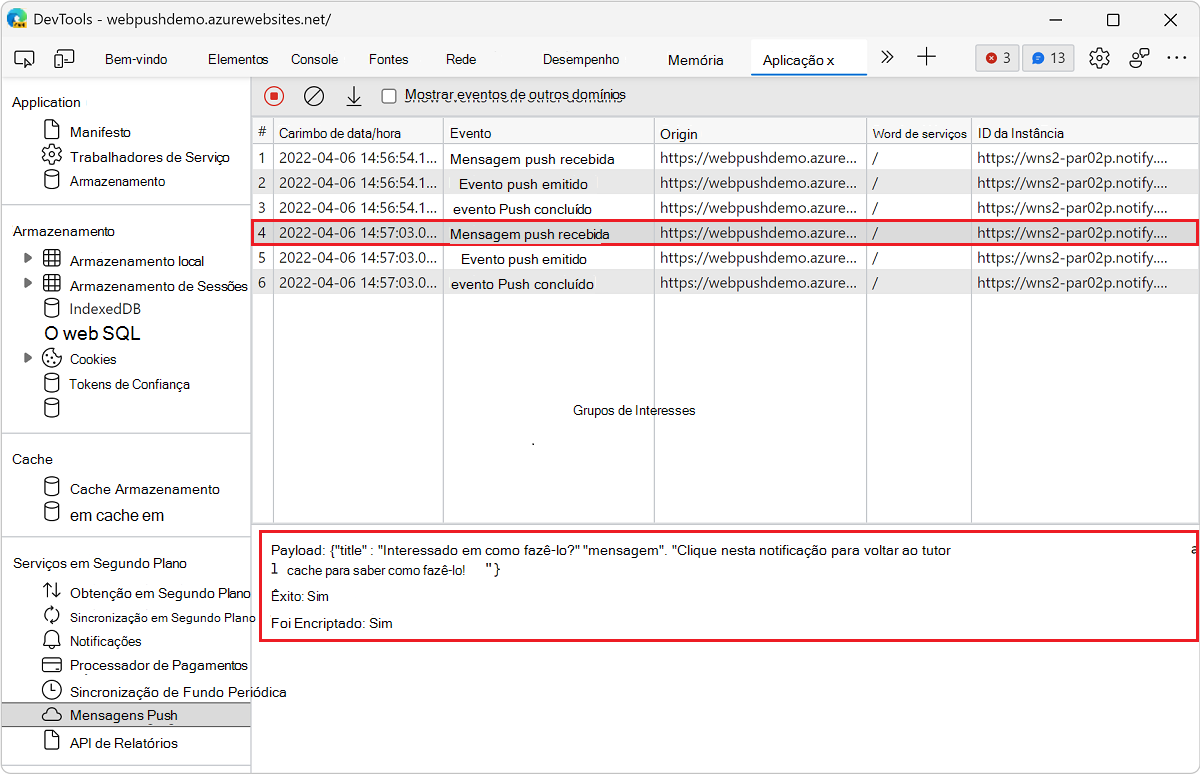This screenshot has width=1200, height=774.
Task: Click the download events arrow icon
Action: tap(353, 96)
